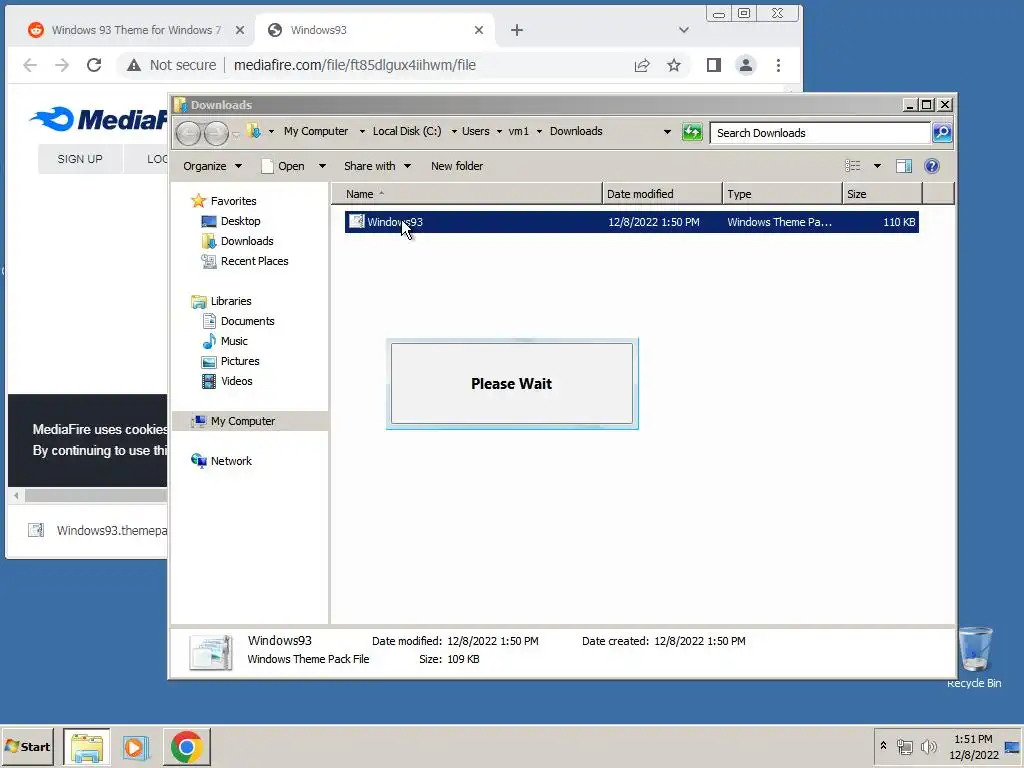Open Windows Explorer from the taskbar
The width and height of the screenshot is (1024, 768).
pos(87,747)
